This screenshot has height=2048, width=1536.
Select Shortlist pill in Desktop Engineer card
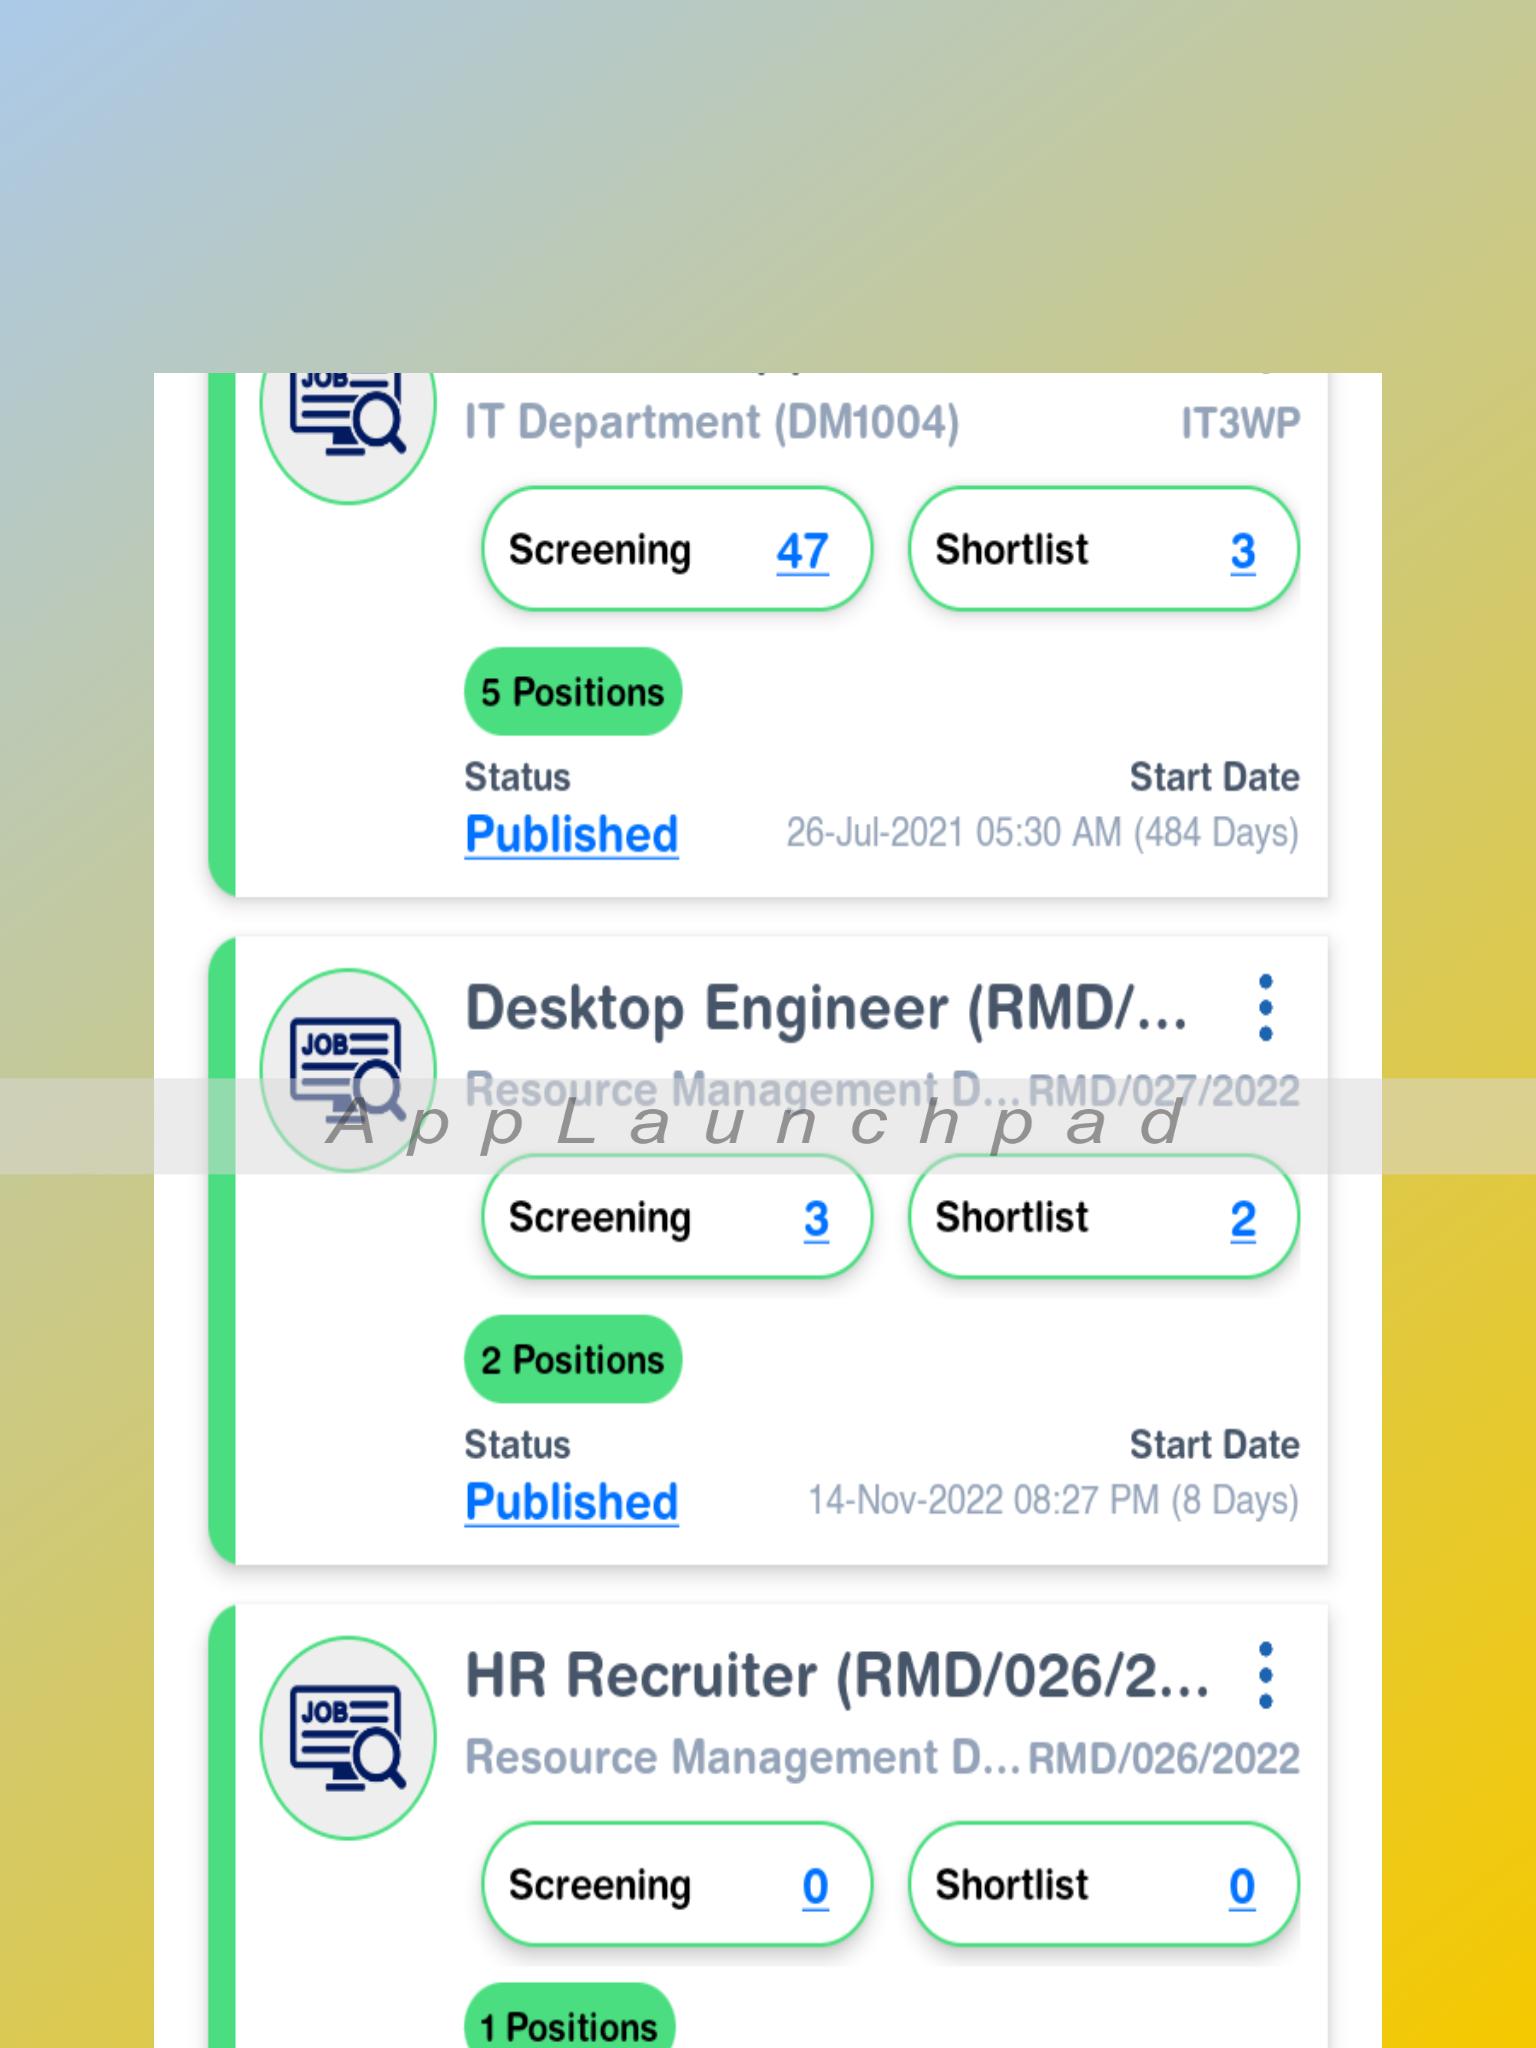click(x=1104, y=1217)
